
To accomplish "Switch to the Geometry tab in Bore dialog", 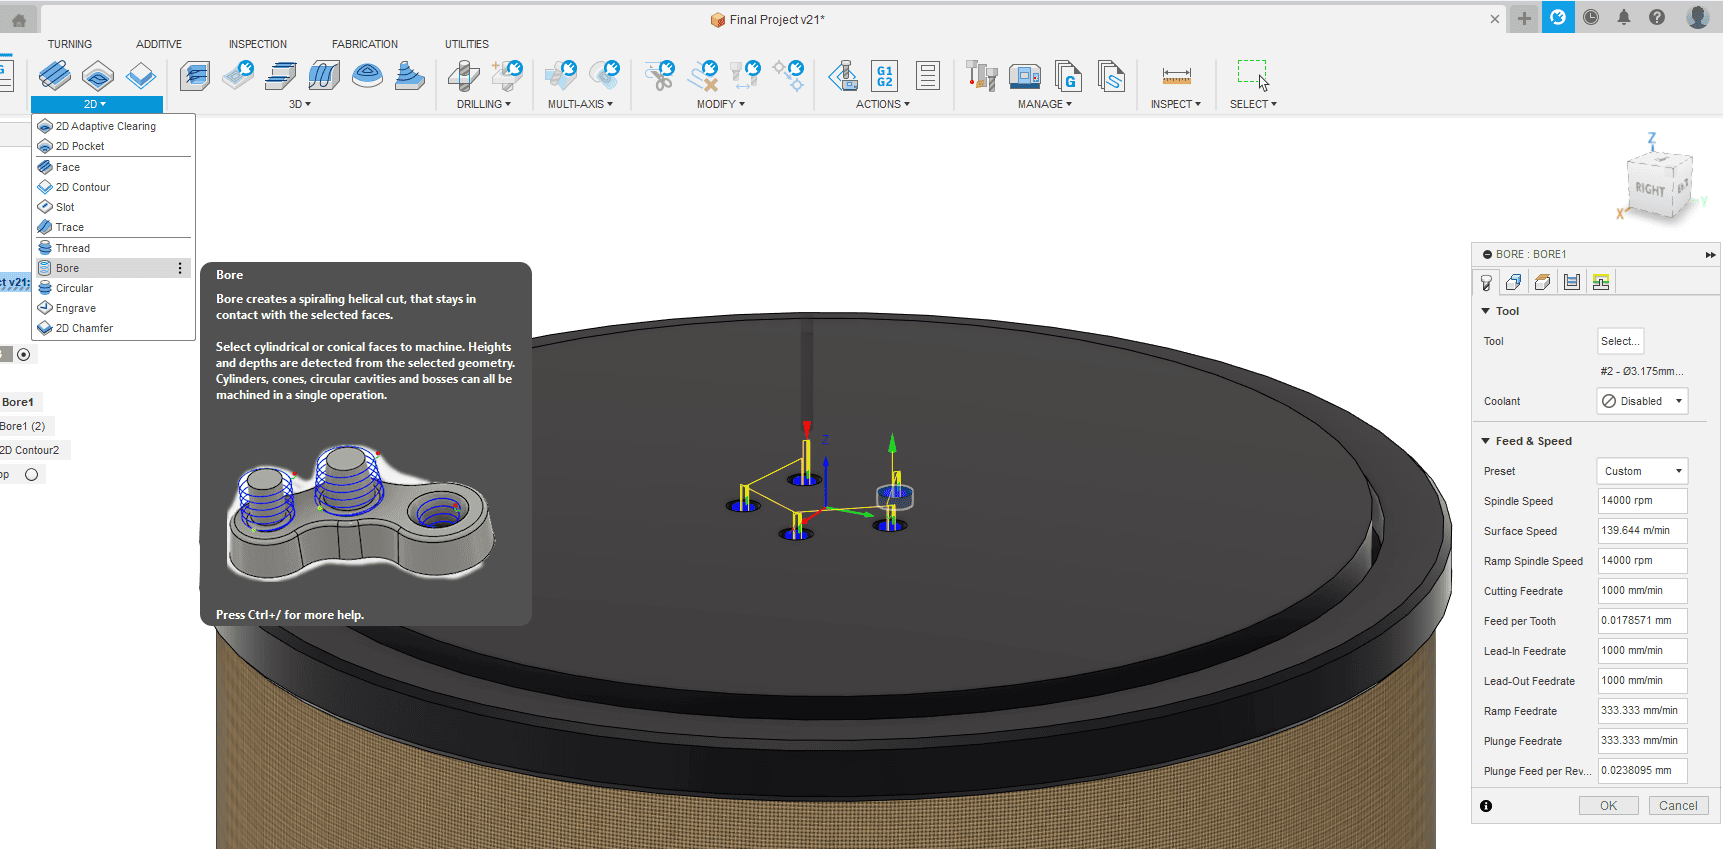I will pos(1514,282).
